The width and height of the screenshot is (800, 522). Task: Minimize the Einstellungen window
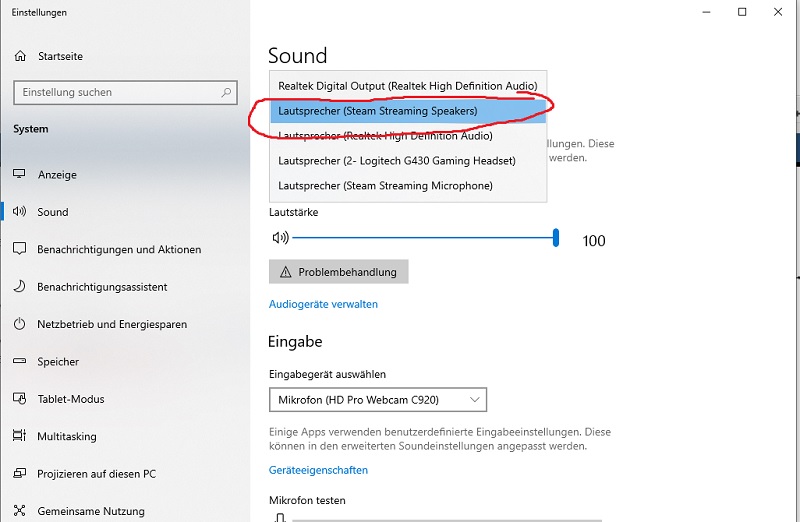(706, 12)
